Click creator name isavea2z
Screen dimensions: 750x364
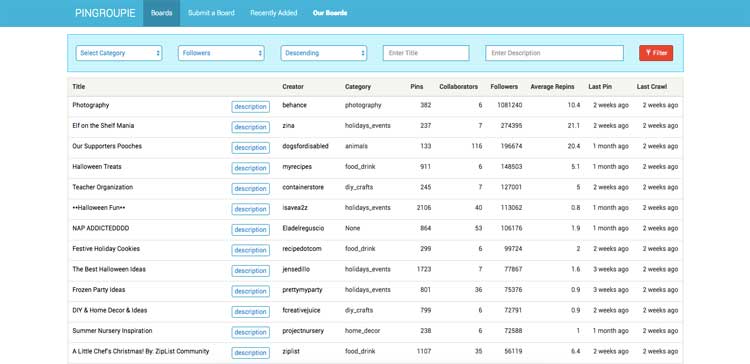tap(296, 208)
